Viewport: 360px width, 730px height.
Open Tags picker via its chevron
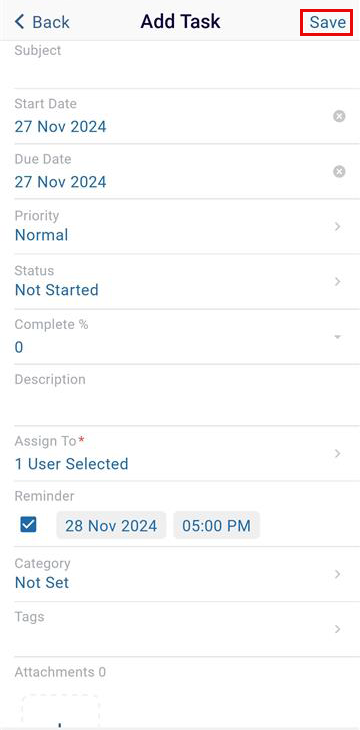tap(338, 629)
